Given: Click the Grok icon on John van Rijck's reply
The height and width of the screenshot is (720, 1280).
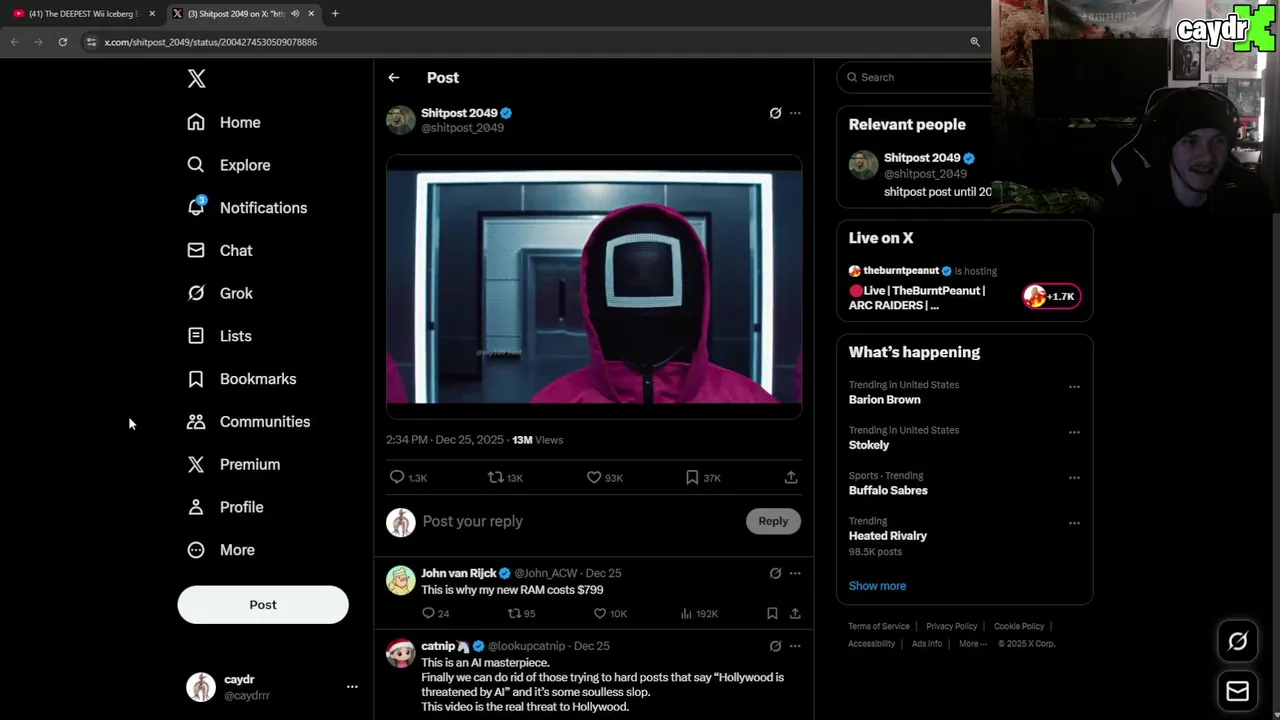Looking at the screenshot, I should (775, 573).
